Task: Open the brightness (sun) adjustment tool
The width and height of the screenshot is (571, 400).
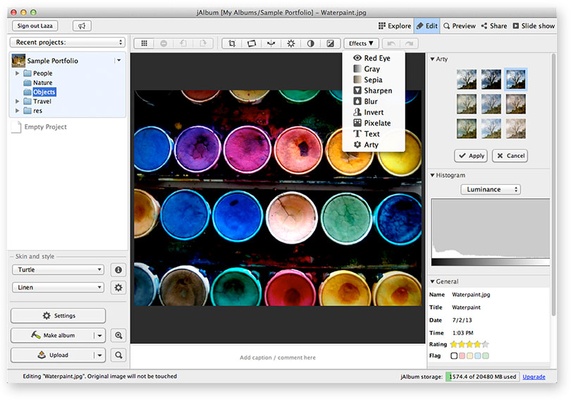Action: point(291,43)
